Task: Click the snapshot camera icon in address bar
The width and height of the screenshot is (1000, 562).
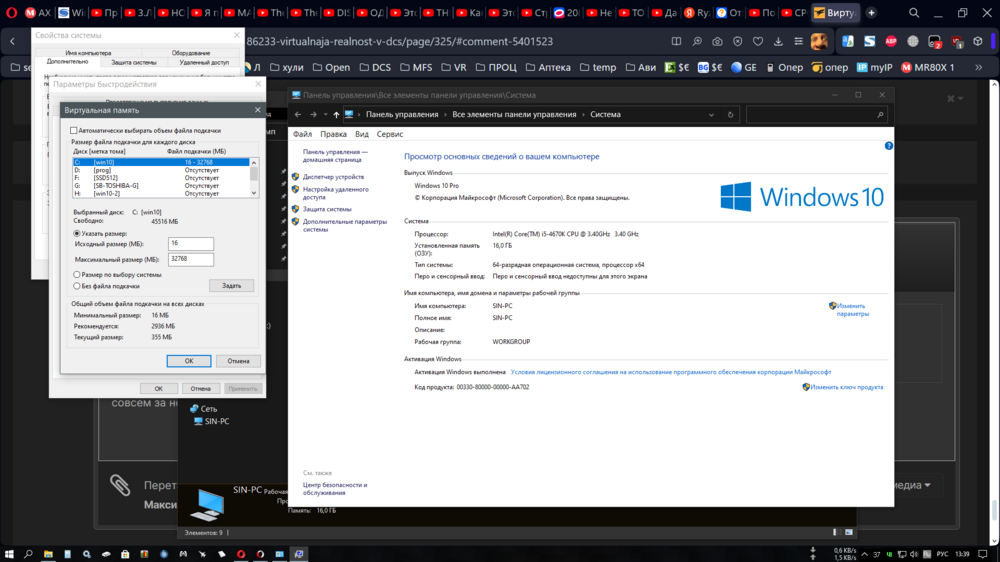Action: 717,41
